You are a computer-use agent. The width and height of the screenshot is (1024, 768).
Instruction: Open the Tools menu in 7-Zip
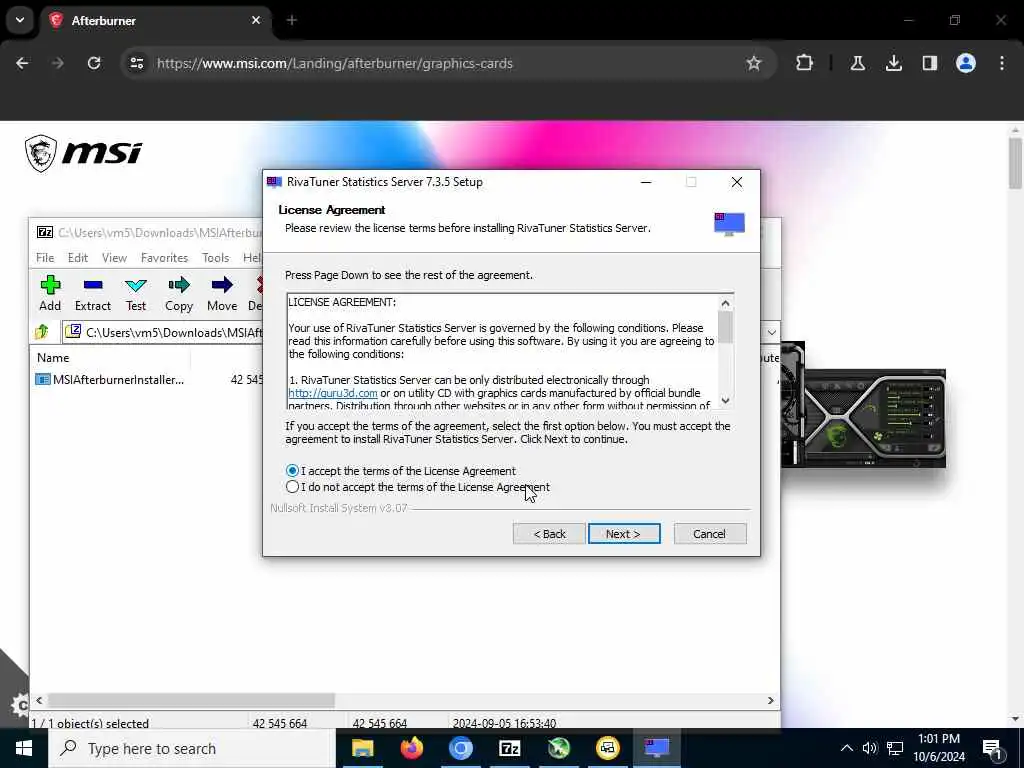[x=216, y=258]
